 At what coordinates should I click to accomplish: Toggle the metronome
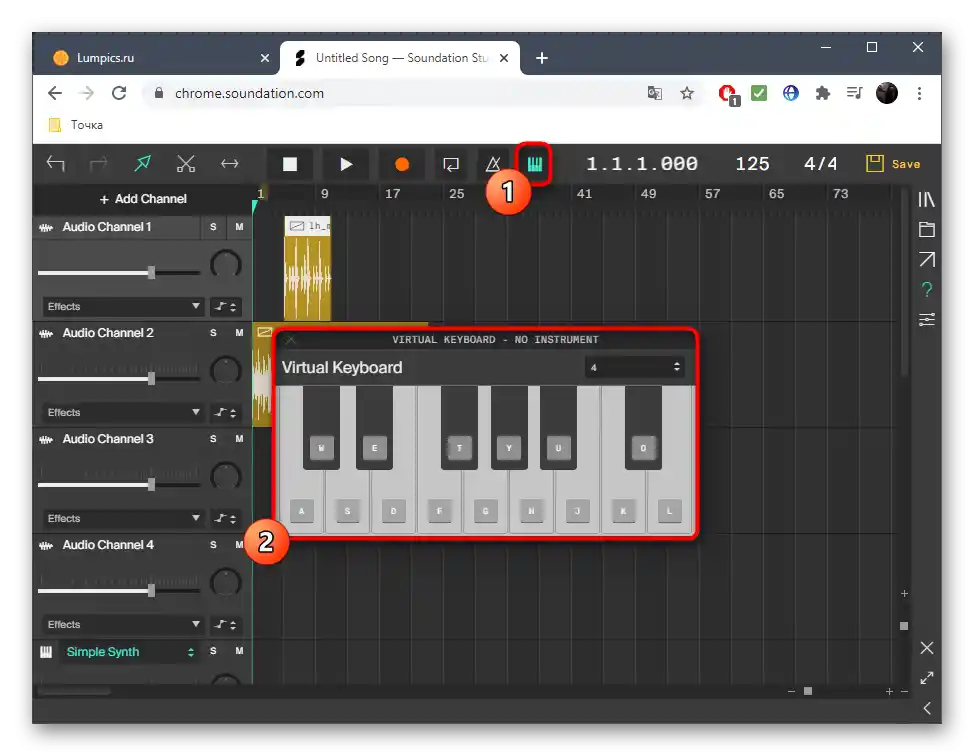click(493, 164)
